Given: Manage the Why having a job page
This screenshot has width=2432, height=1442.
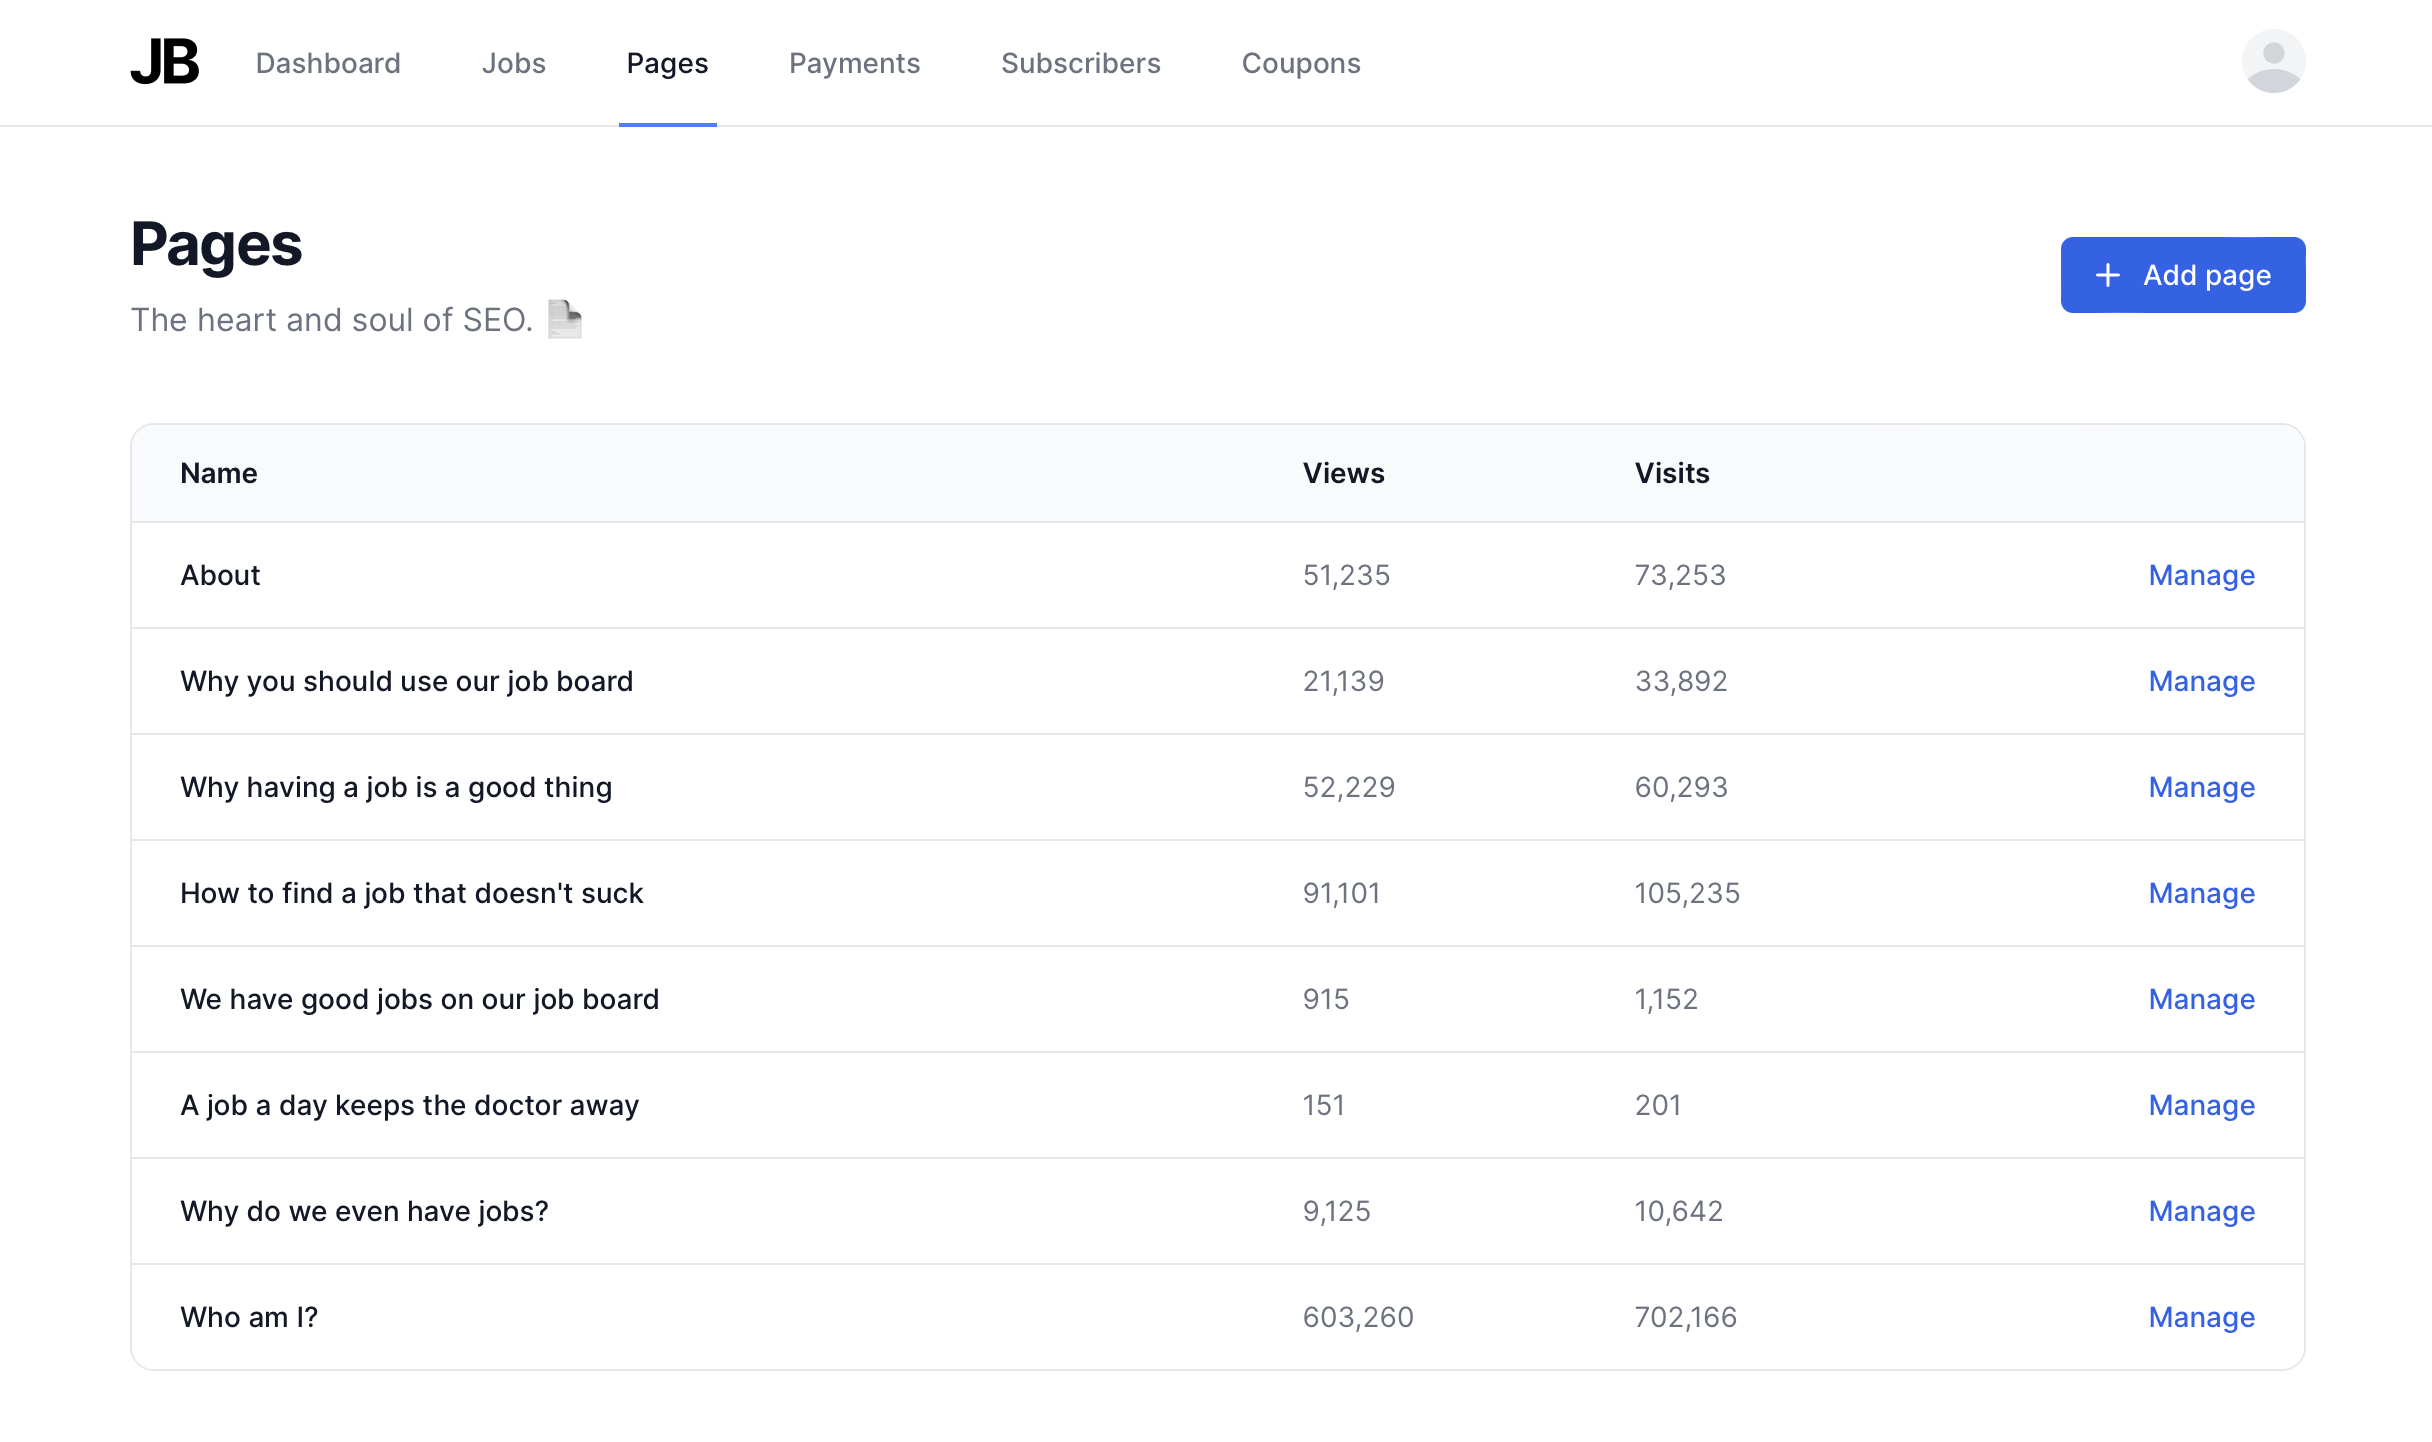Looking at the screenshot, I should pyautogui.click(x=2202, y=786).
